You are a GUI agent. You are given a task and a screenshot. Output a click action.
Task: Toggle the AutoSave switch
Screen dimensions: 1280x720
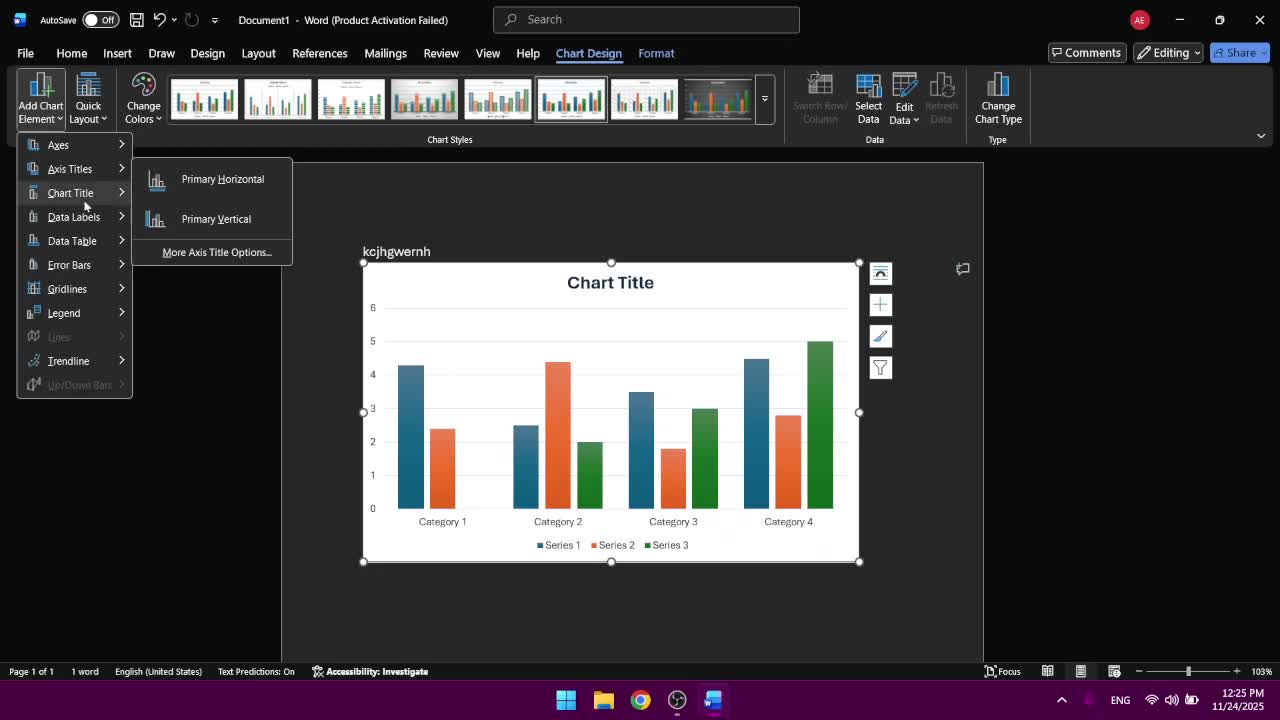[x=100, y=20]
